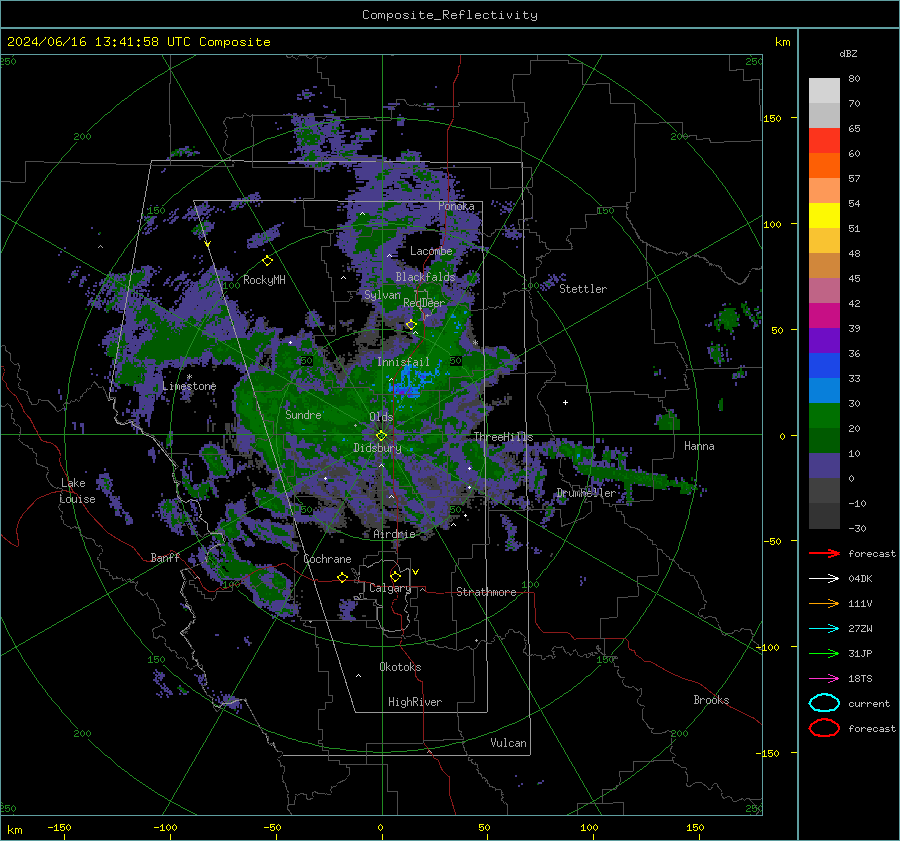Click the RedDeer city label
This screenshot has height=841, width=900.
pyautogui.click(x=424, y=303)
